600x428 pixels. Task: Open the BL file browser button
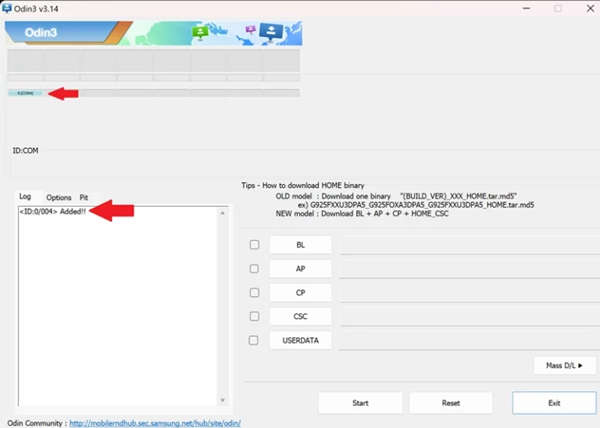[300, 245]
